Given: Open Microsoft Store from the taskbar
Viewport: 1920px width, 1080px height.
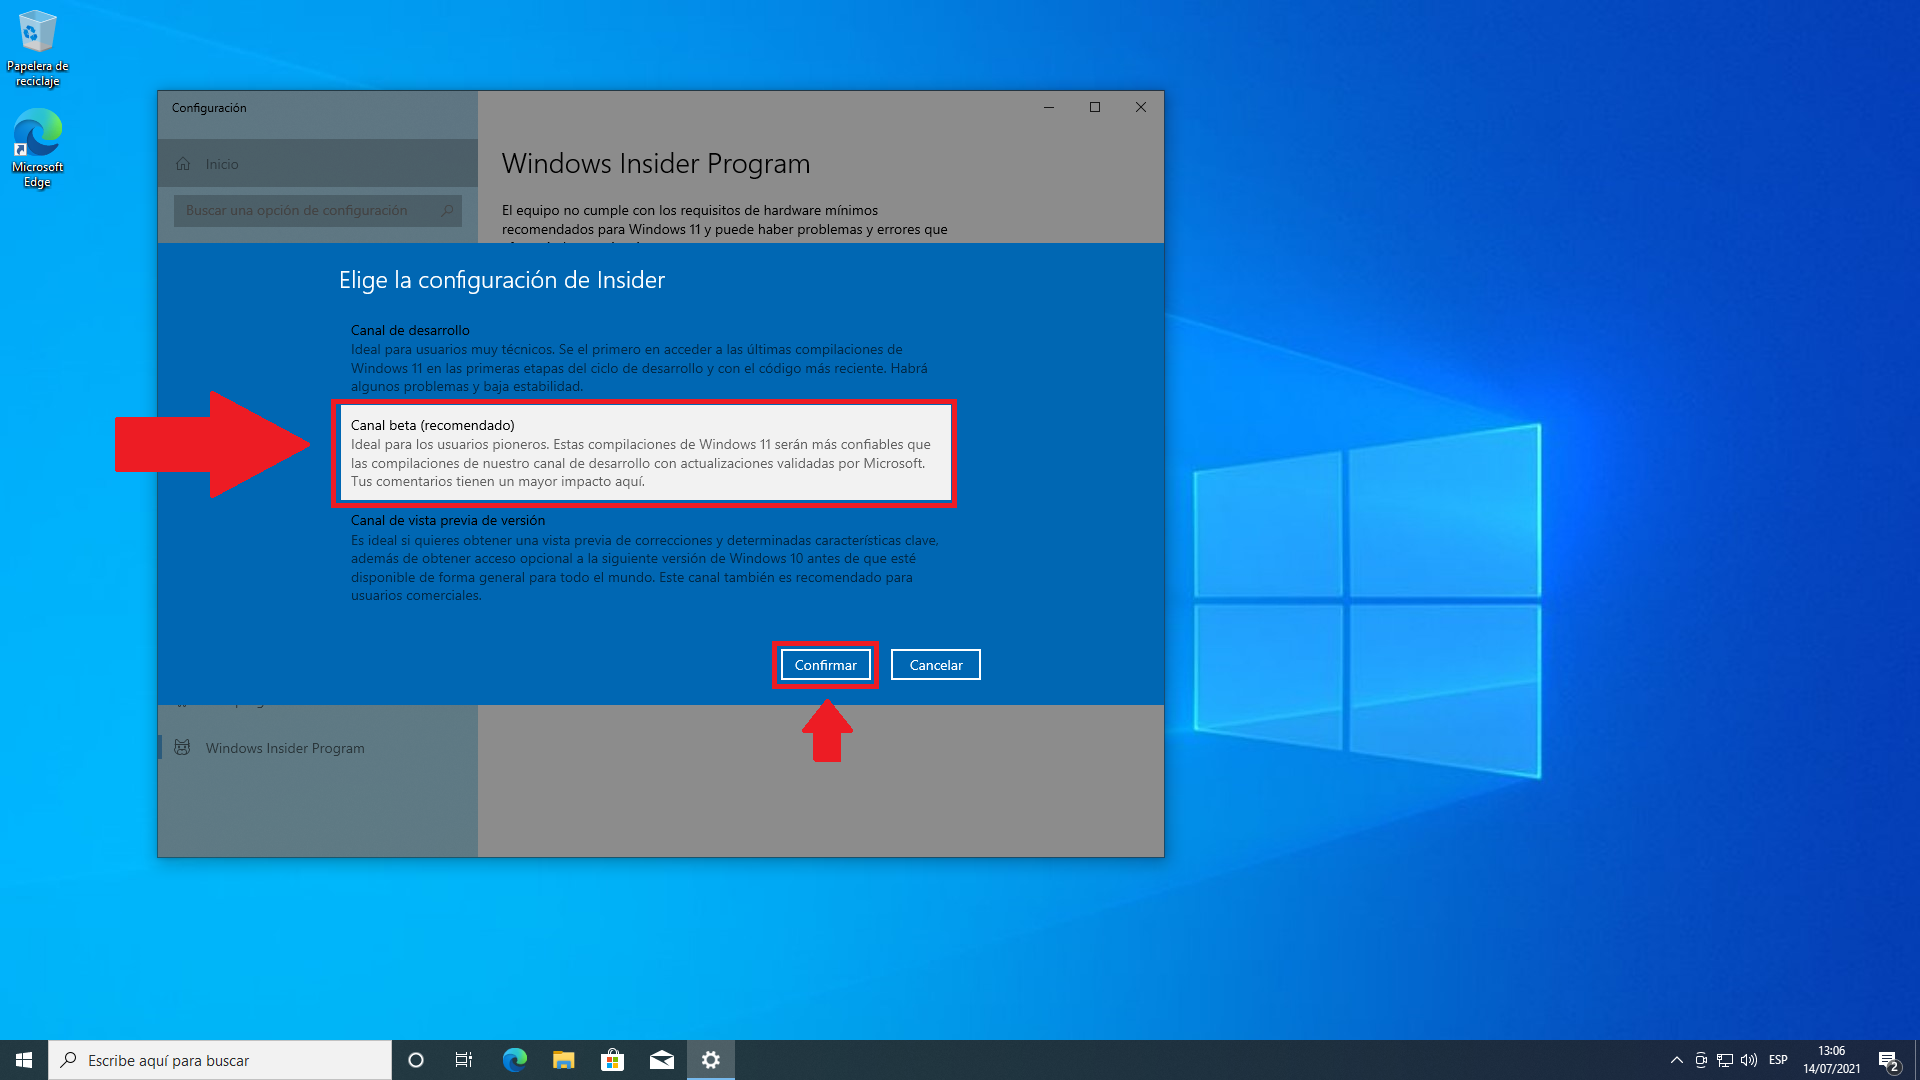Looking at the screenshot, I should tap(612, 1060).
